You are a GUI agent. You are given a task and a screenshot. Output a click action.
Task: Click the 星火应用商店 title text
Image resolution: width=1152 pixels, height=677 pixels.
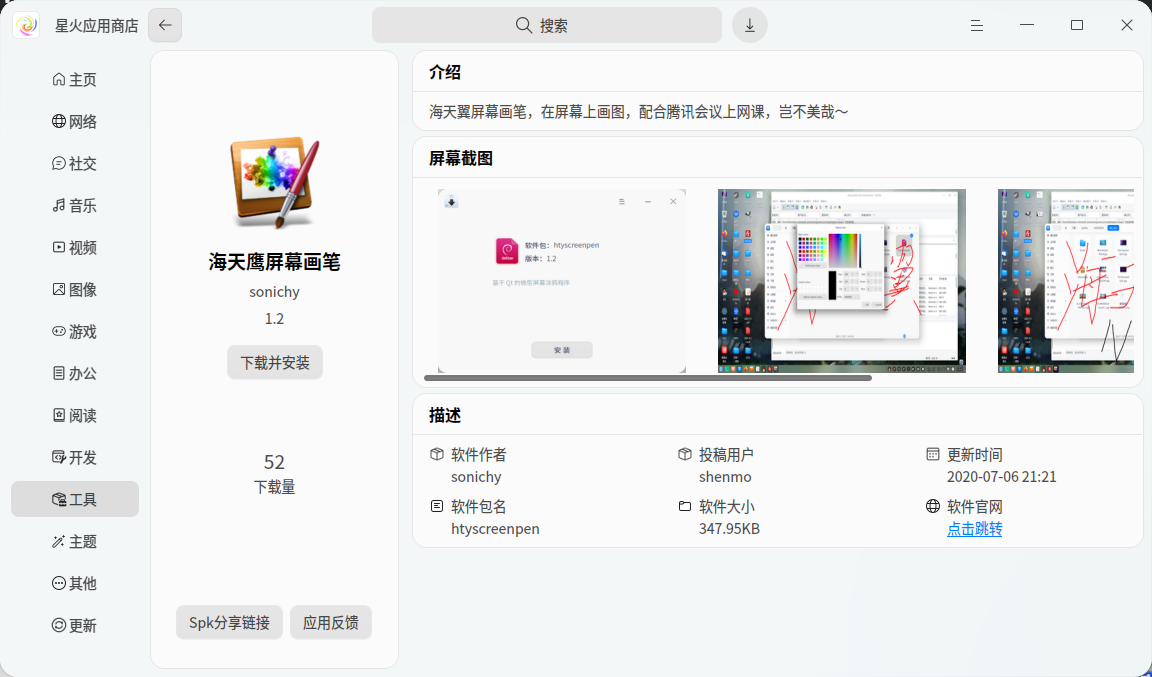pyautogui.click(x=96, y=26)
